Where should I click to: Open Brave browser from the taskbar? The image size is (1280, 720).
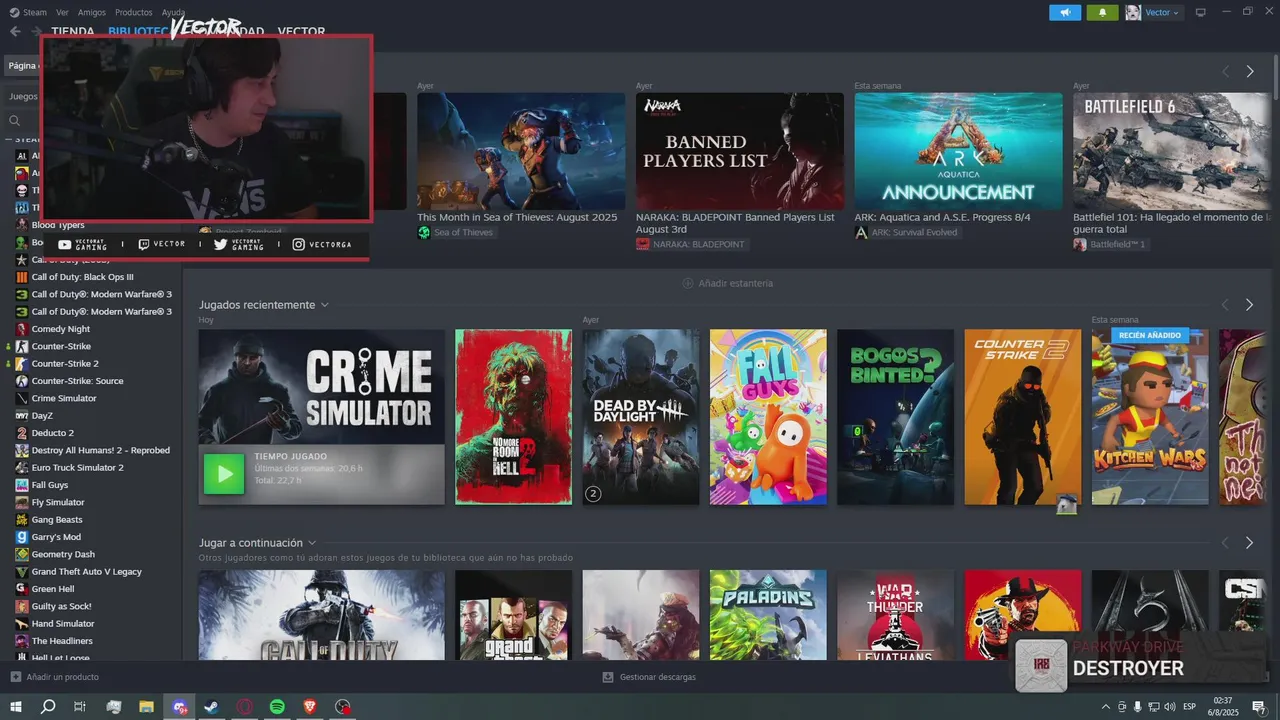coord(310,707)
